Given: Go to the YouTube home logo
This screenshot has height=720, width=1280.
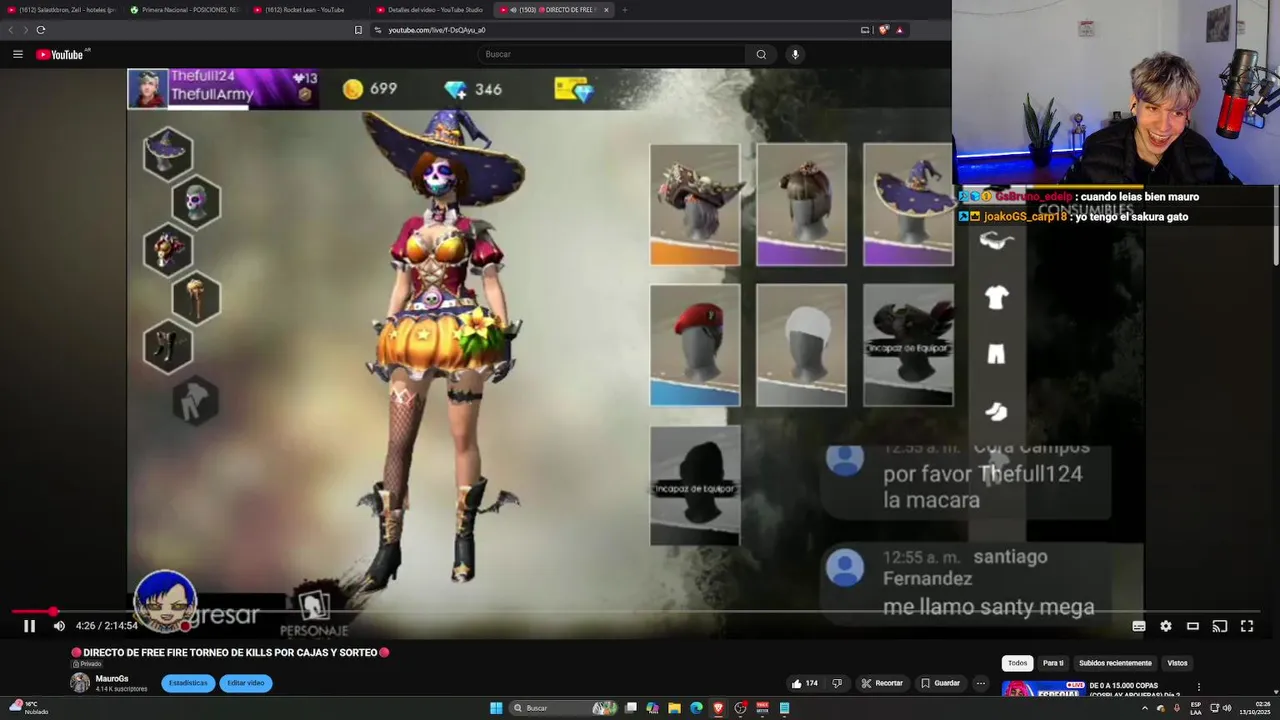Looking at the screenshot, I should (x=62, y=54).
